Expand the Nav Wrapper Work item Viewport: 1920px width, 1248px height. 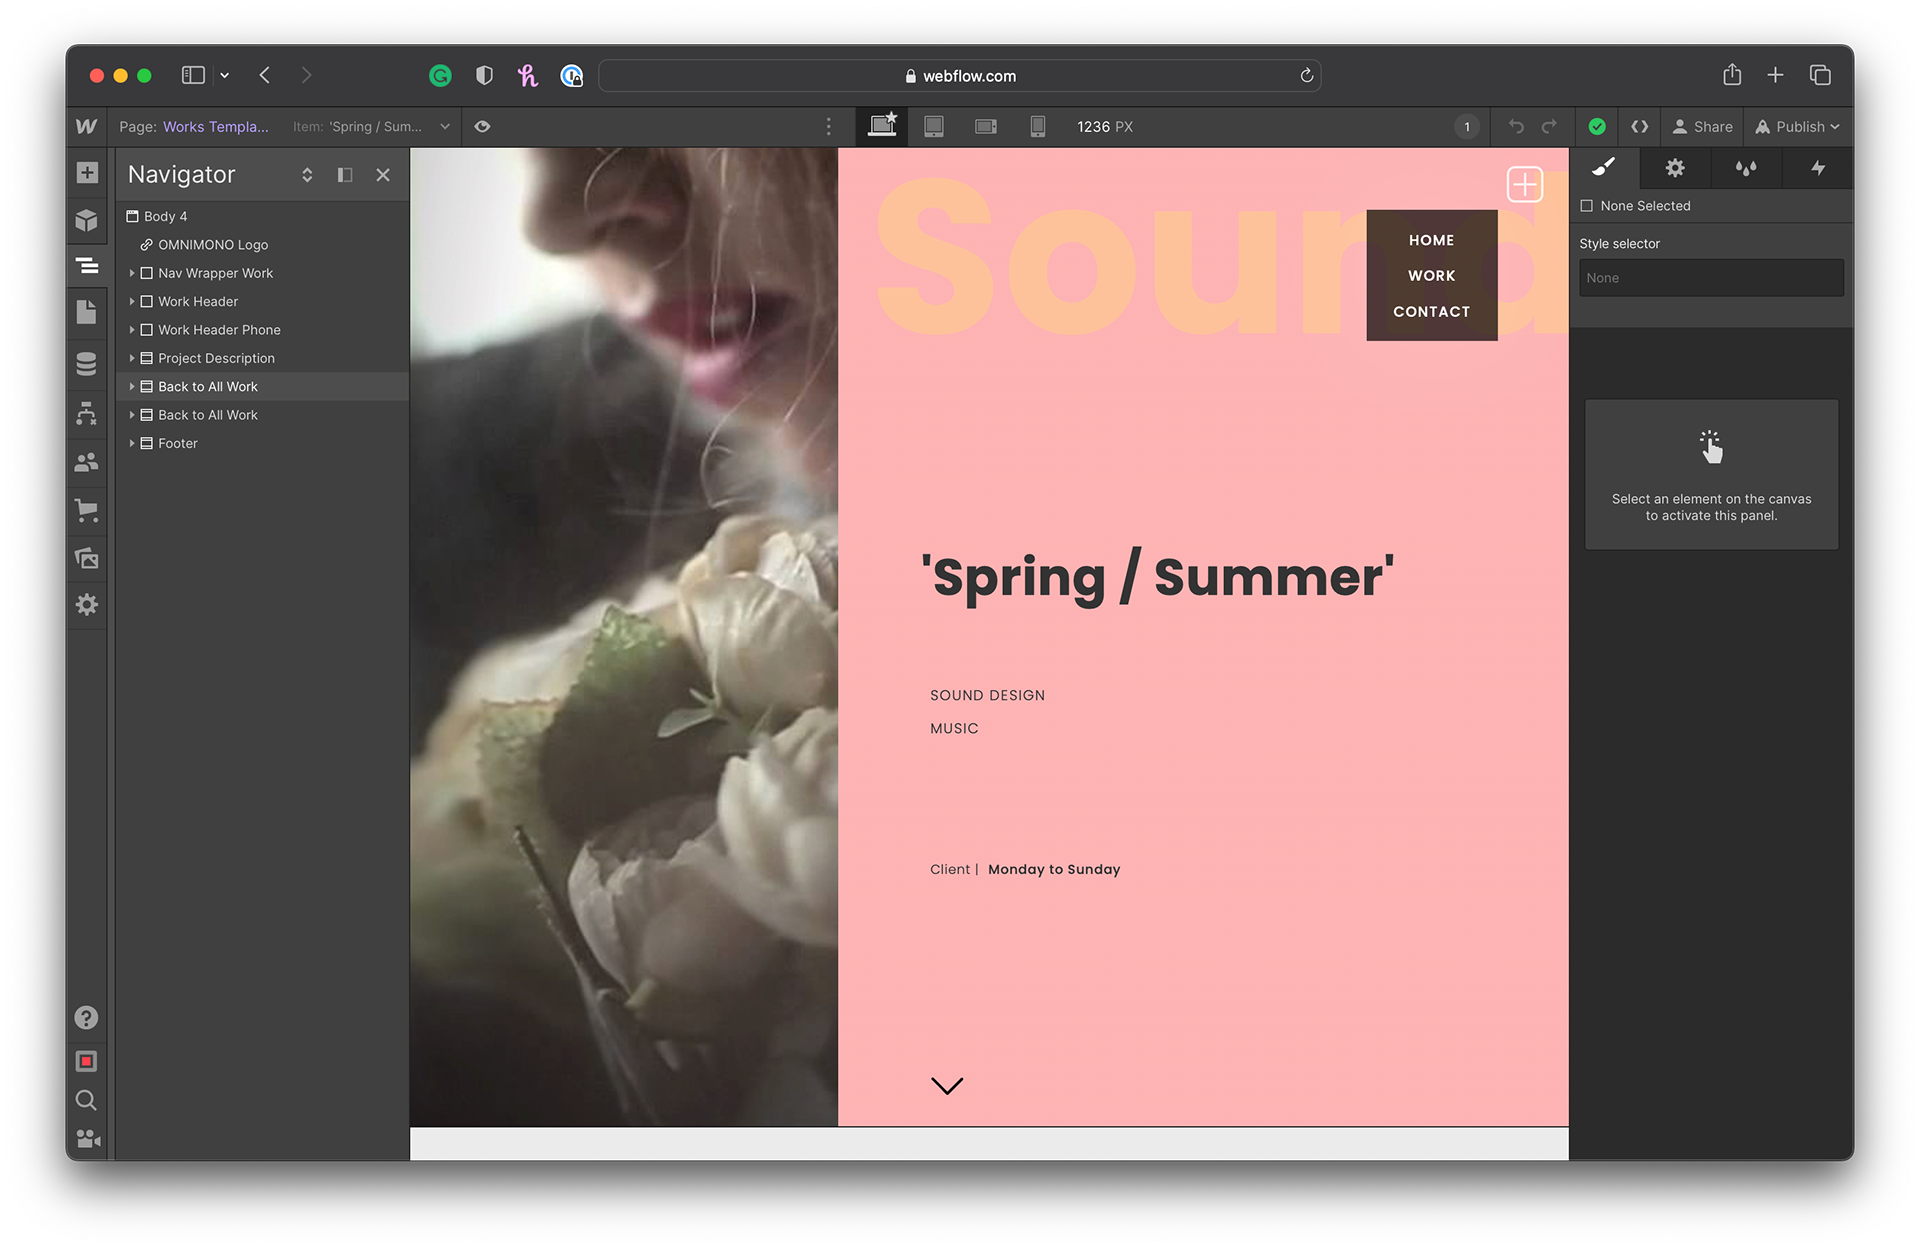[132, 273]
